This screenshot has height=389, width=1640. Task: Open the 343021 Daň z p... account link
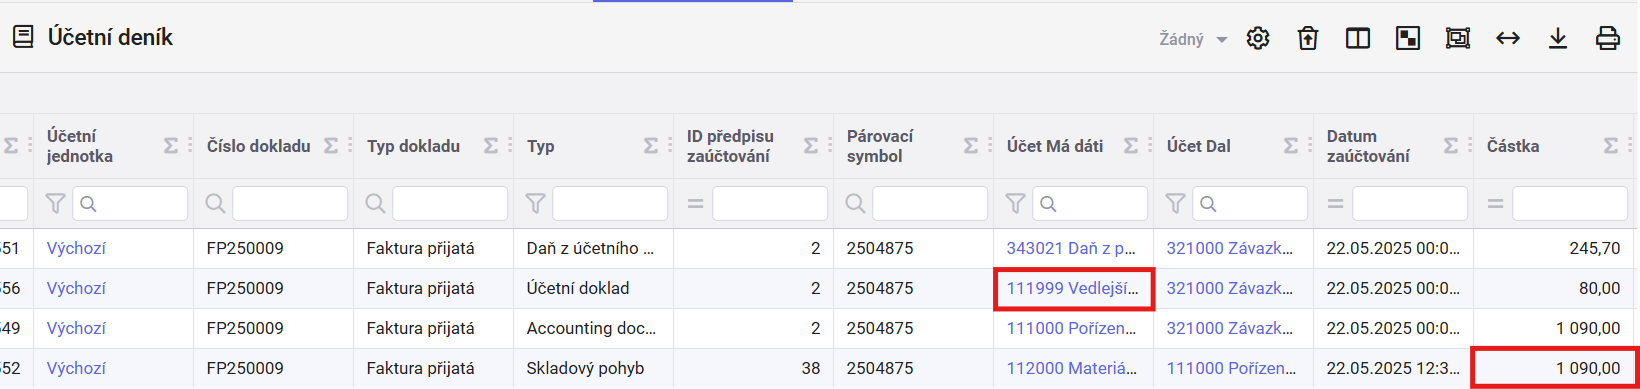pos(1071,248)
